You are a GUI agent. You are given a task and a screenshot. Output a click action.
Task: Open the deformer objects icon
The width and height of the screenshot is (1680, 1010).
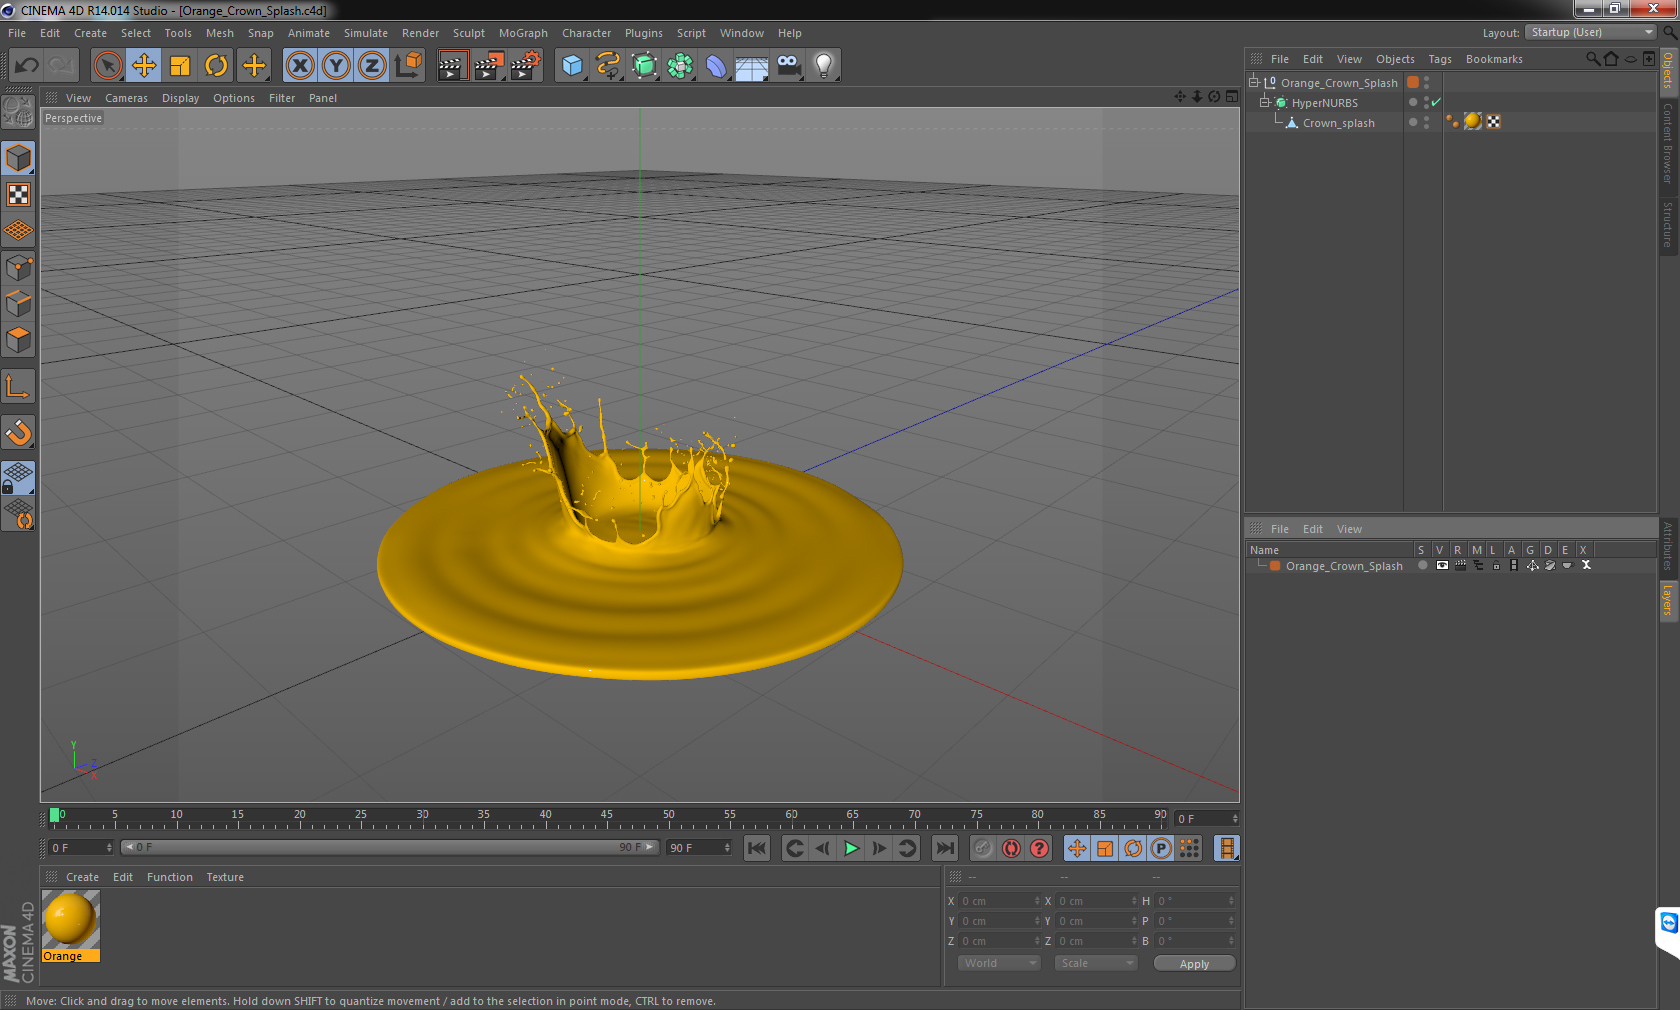tap(716, 66)
